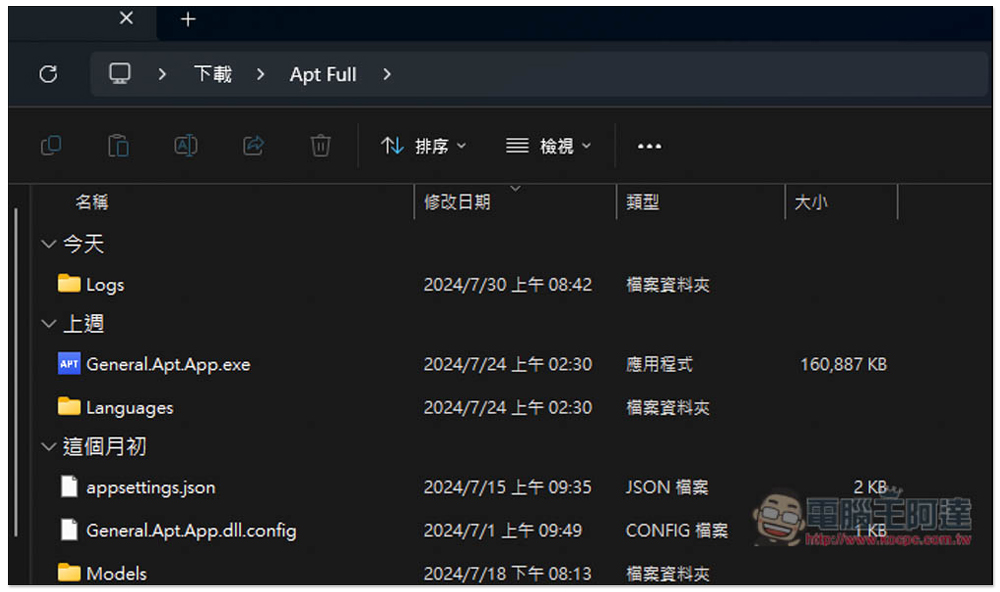Go to 下載 in the address bar
This screenshot has height=592, width=1000.
tap(213, 74)
